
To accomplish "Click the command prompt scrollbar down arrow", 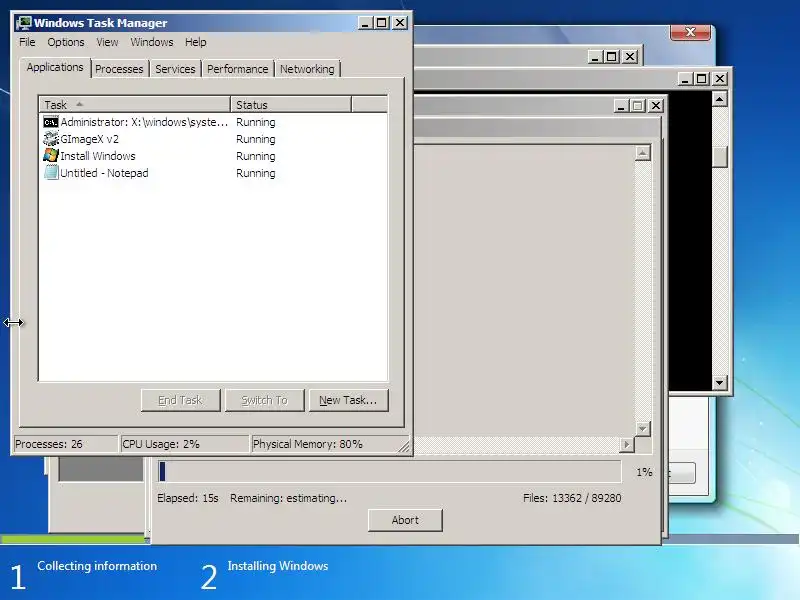I will (719, 382).
